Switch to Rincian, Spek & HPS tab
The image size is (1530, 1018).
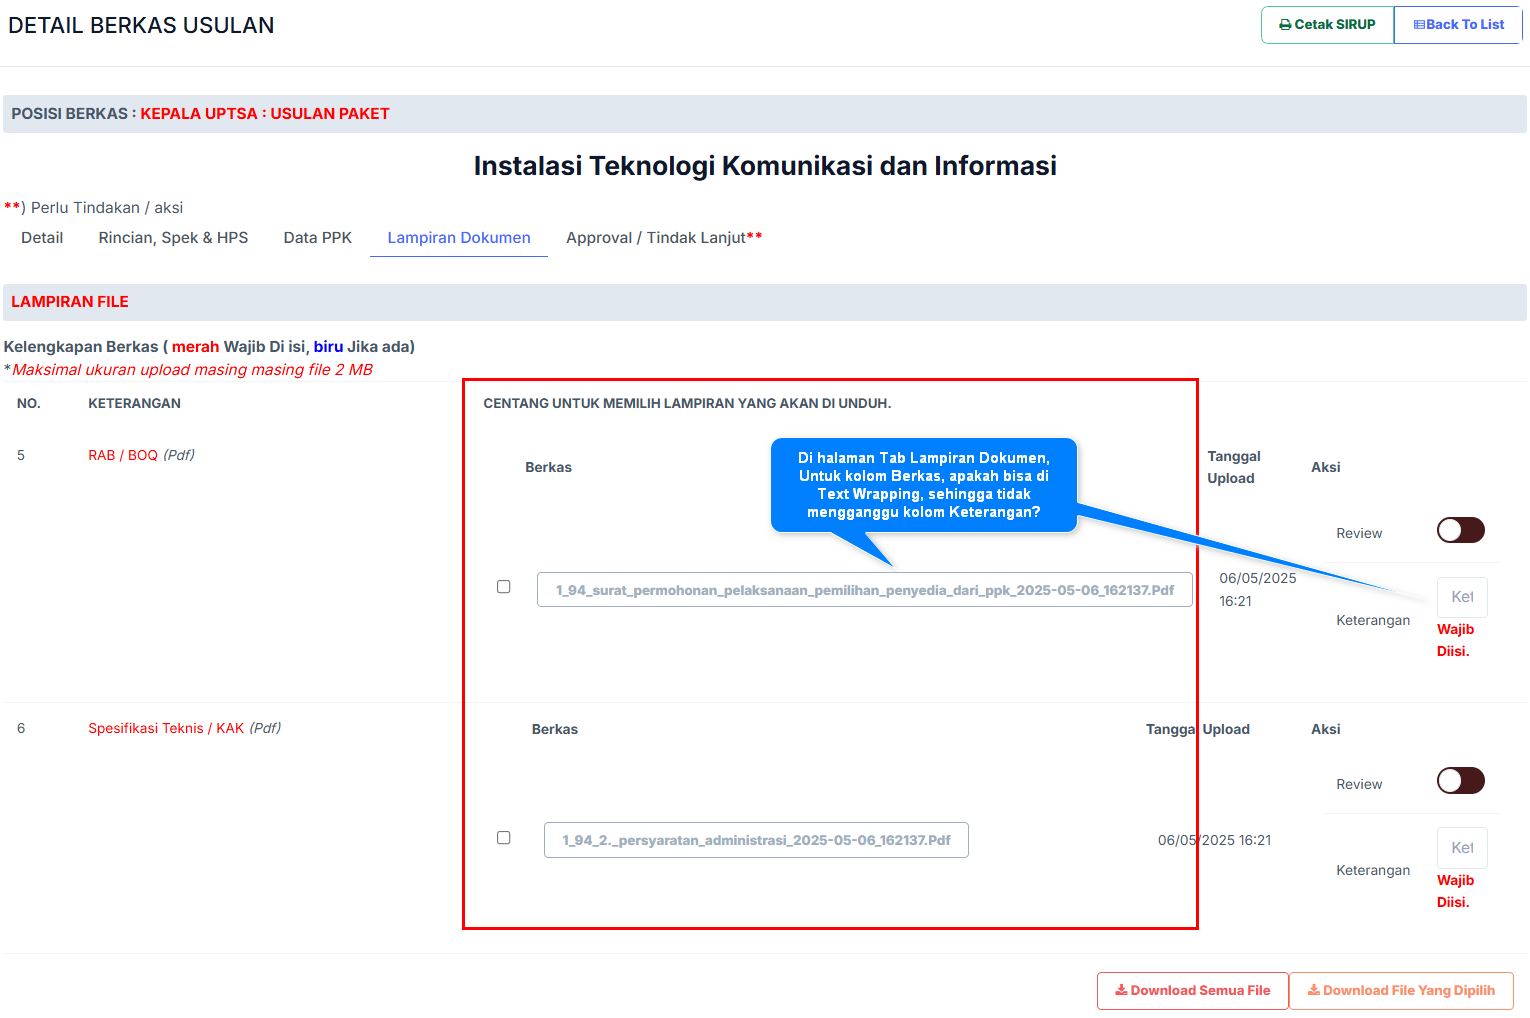173,238
